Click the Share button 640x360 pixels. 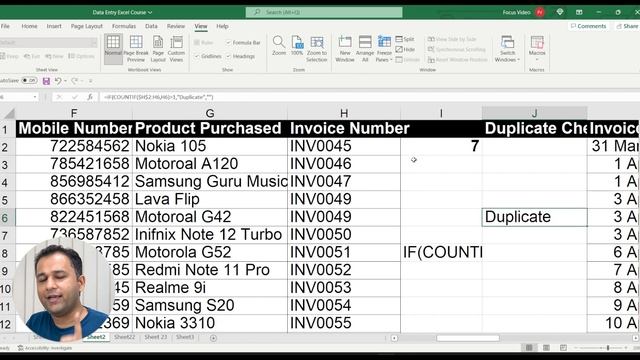pyautogui.click(x=627, y=26)
